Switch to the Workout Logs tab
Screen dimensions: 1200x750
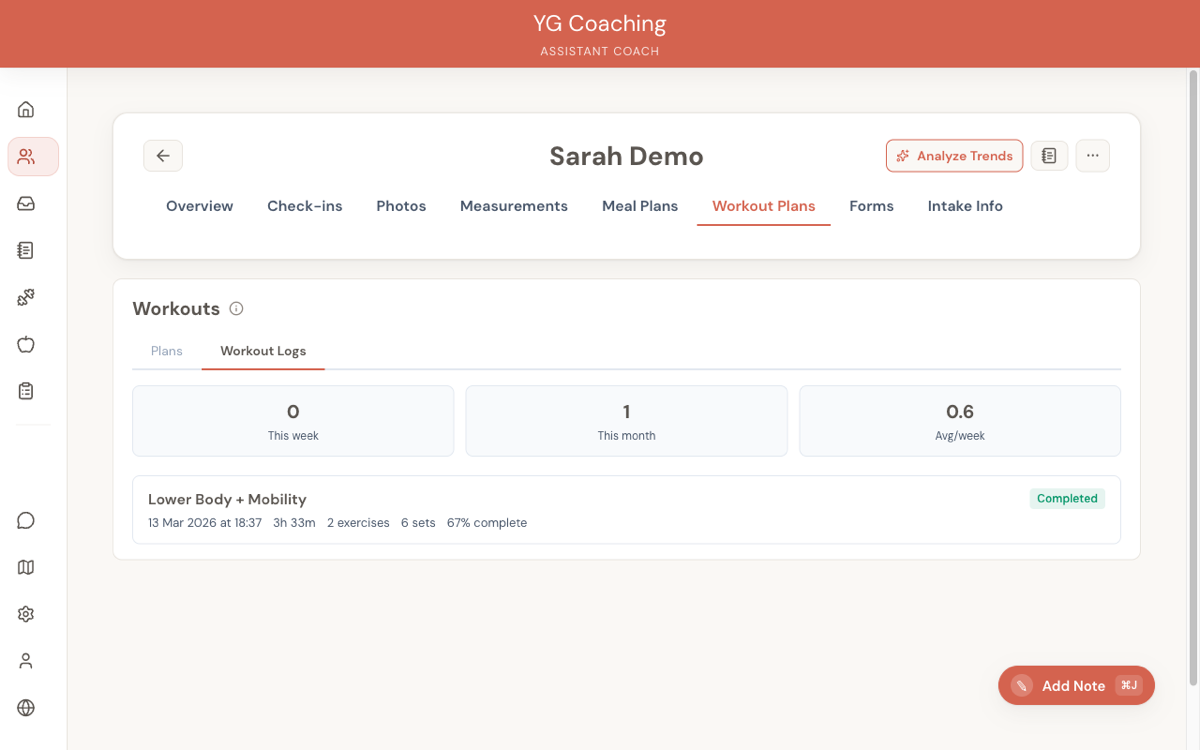click(263, 351)
